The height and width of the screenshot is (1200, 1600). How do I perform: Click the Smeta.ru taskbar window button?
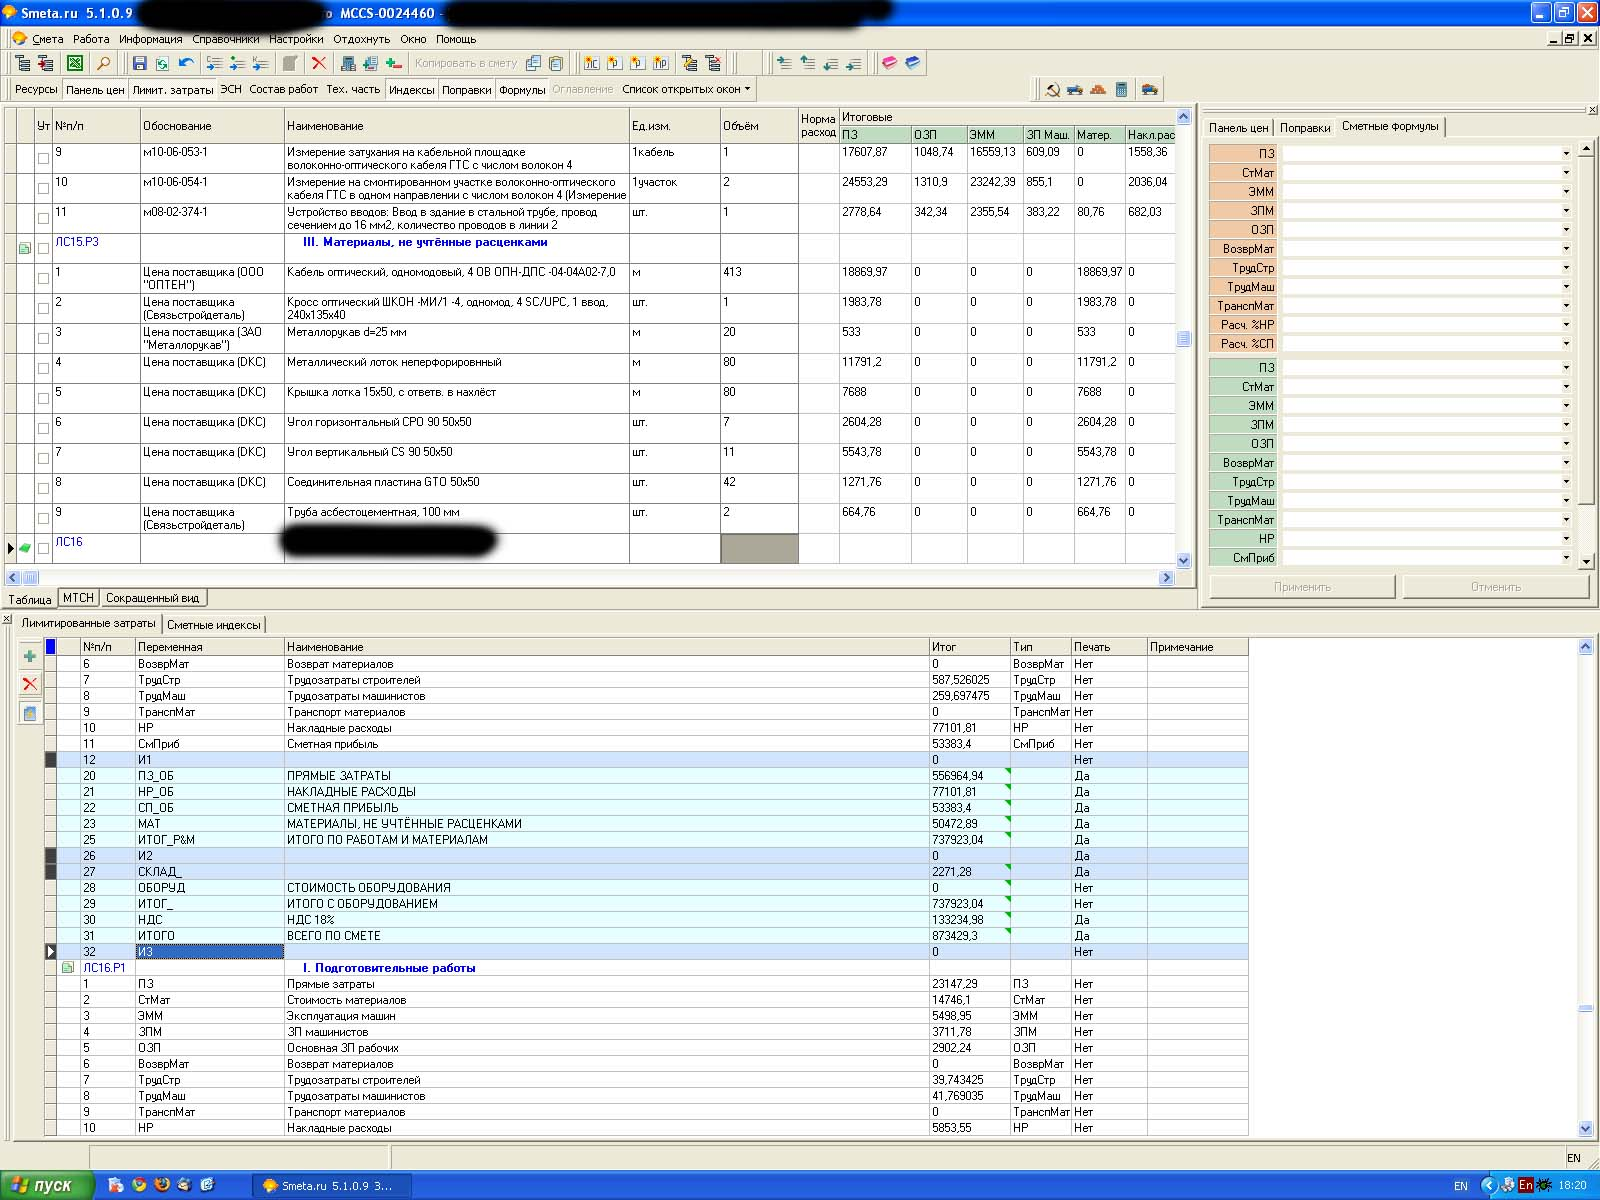[x=330, y=1185]
